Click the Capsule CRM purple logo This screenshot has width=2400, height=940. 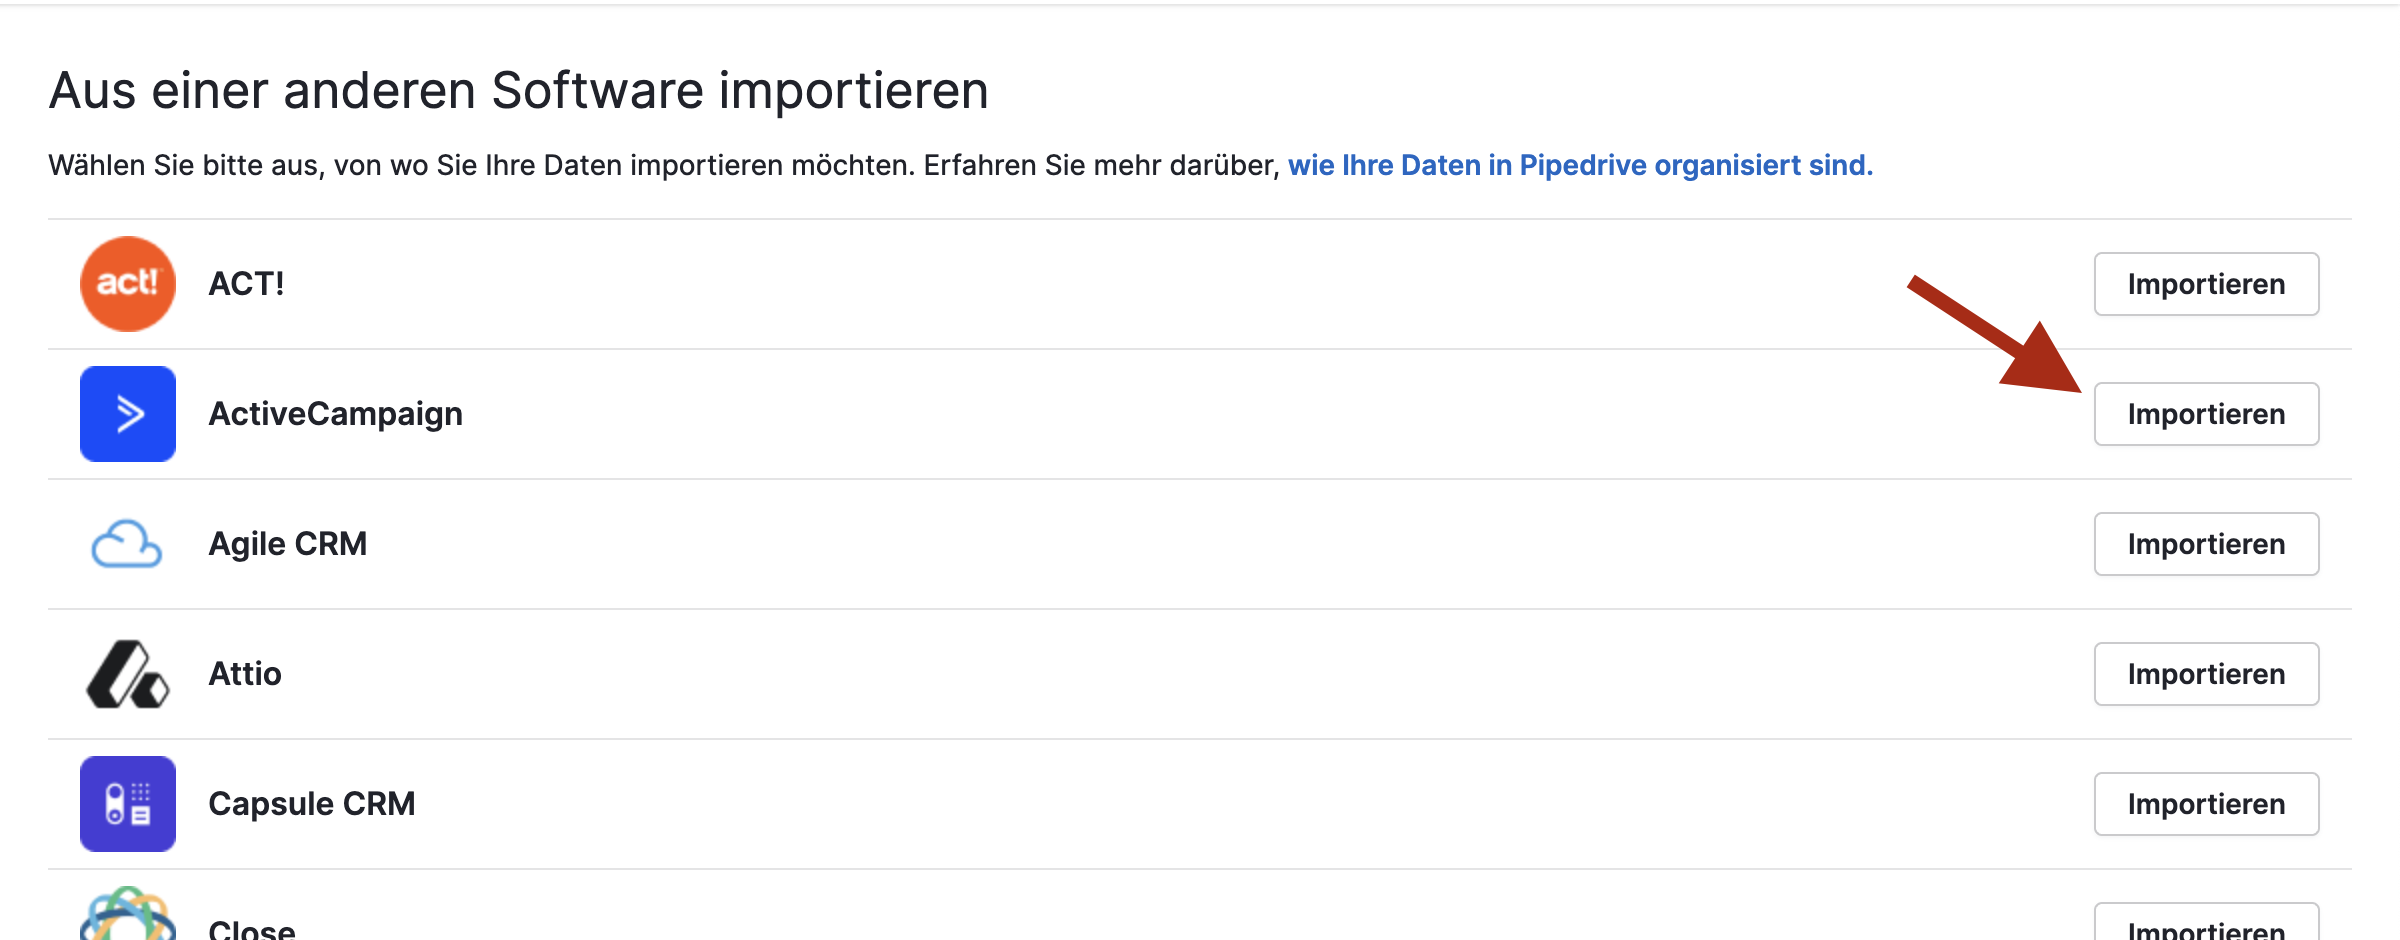[x=128, y=804]
